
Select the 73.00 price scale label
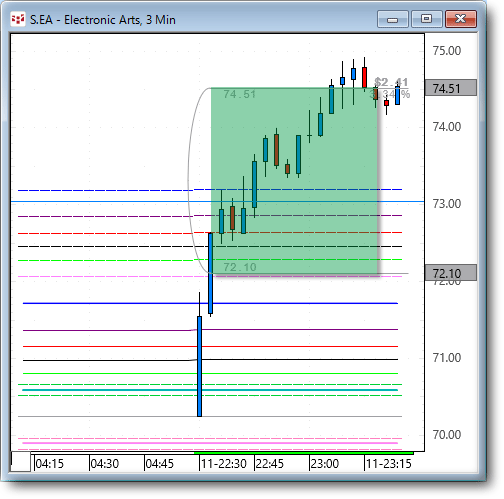447,204
